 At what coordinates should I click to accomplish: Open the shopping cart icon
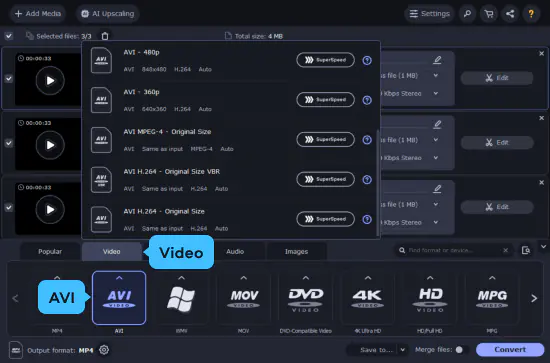[489, 14]
